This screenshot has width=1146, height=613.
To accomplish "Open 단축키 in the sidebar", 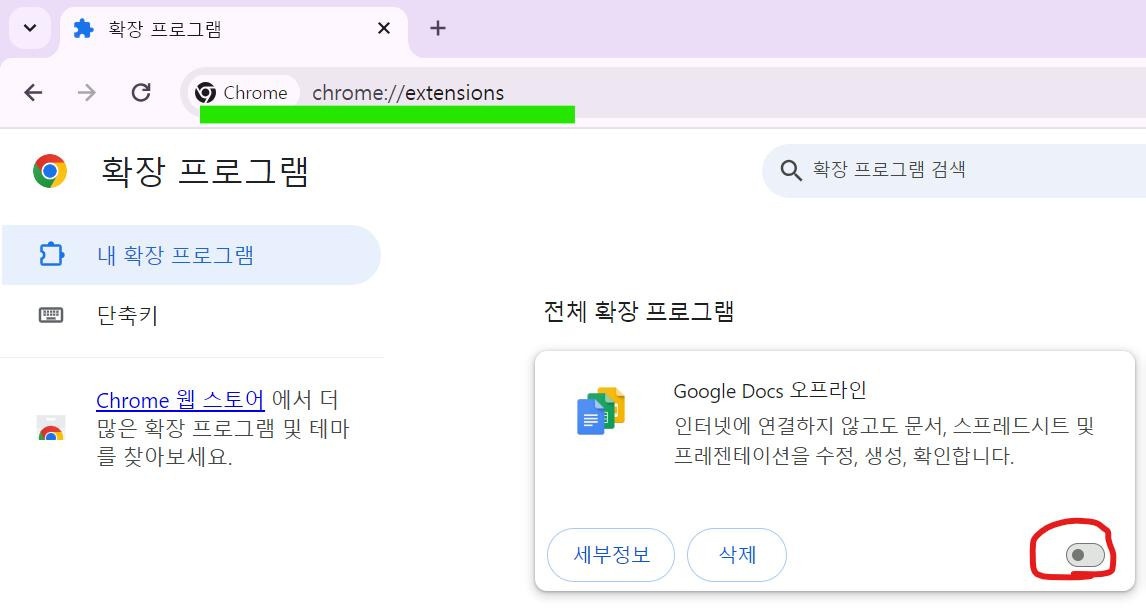I will coord(191,315).
